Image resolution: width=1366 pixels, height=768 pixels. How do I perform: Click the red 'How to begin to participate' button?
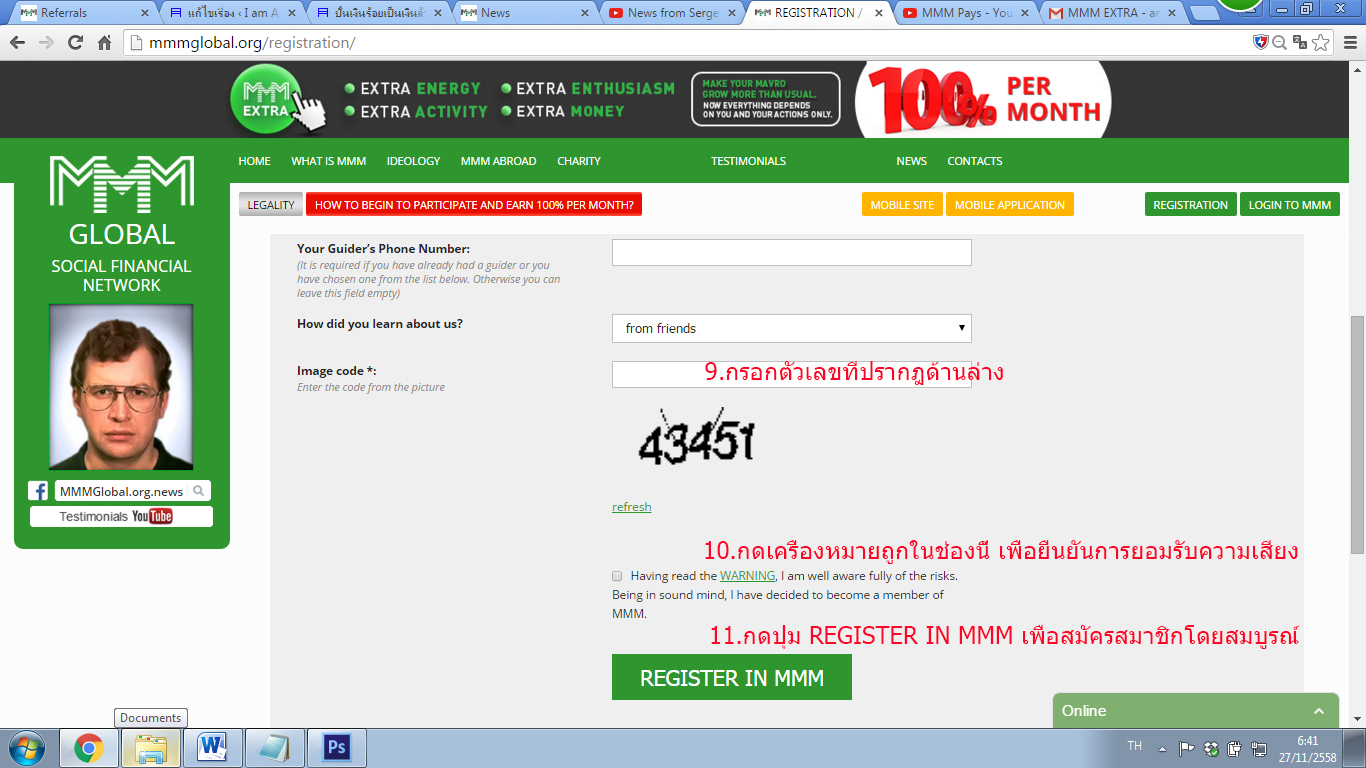474,205
